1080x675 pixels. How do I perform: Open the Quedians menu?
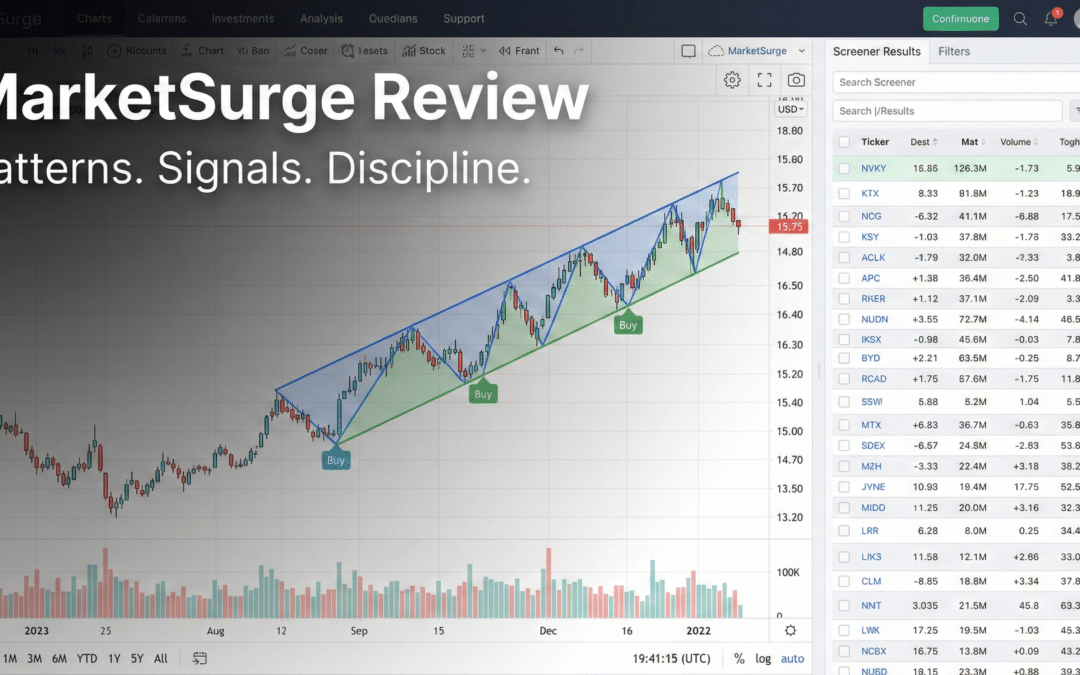393,19
